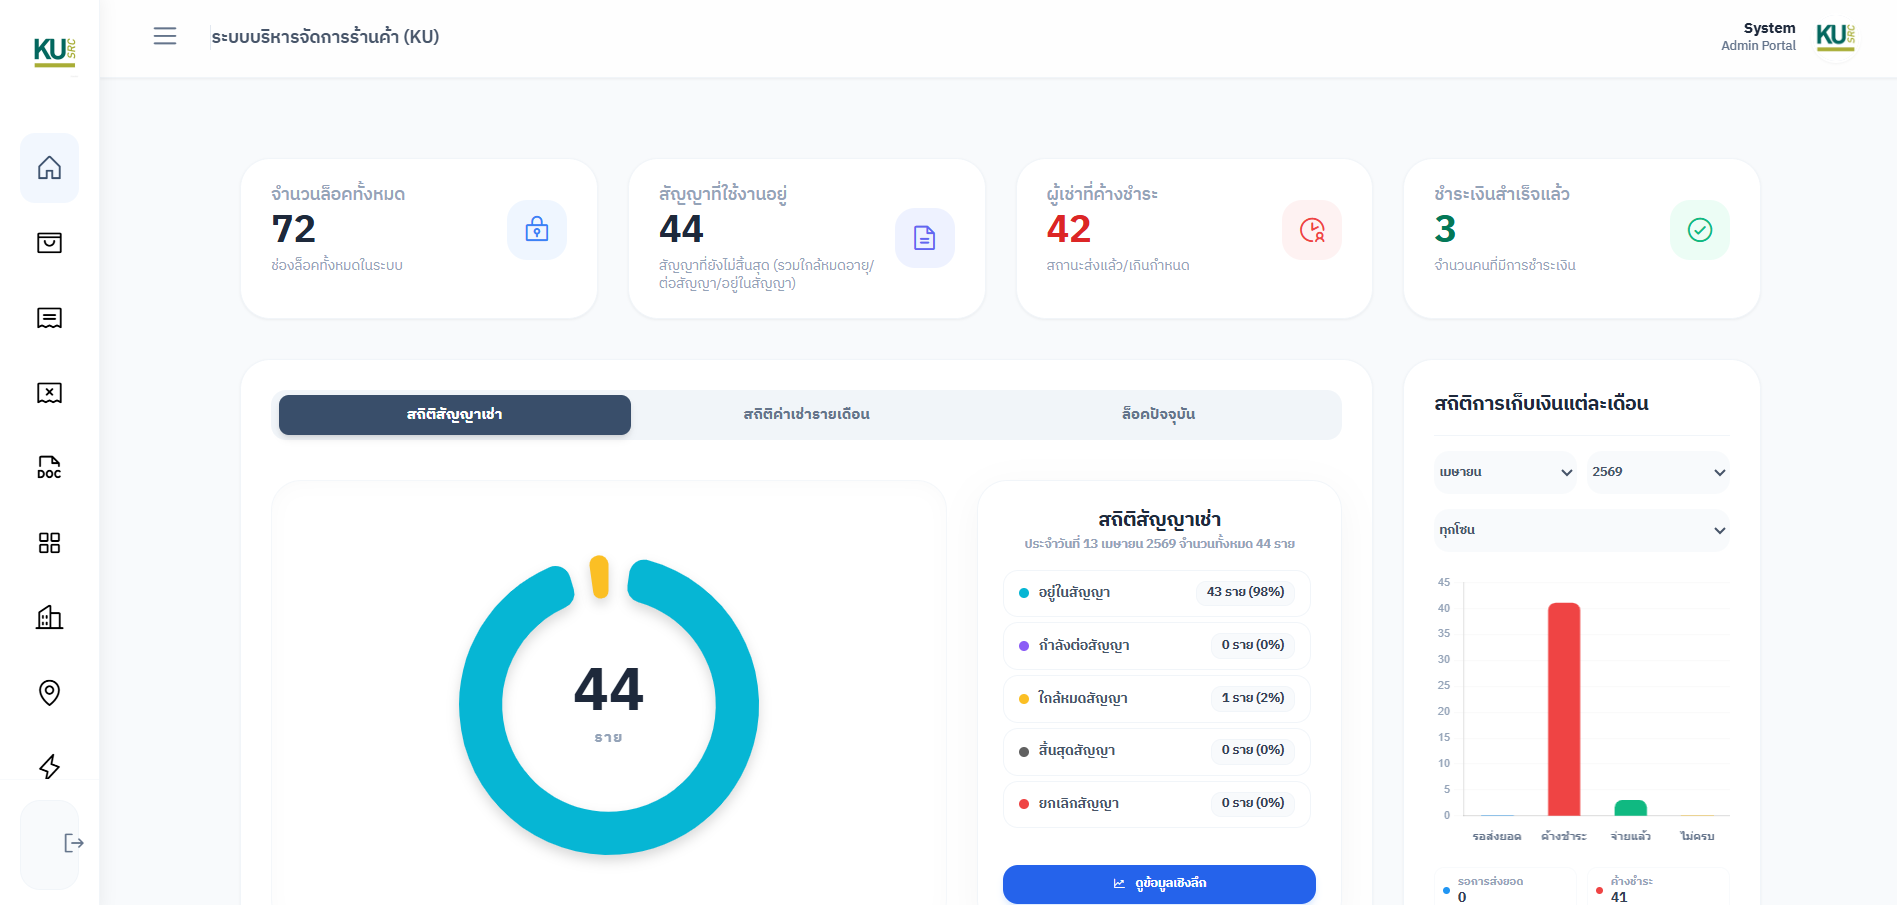1897x905 pixels.
Task: Click the KU logo in the top-right corner
Action: tap(1834, 40)
